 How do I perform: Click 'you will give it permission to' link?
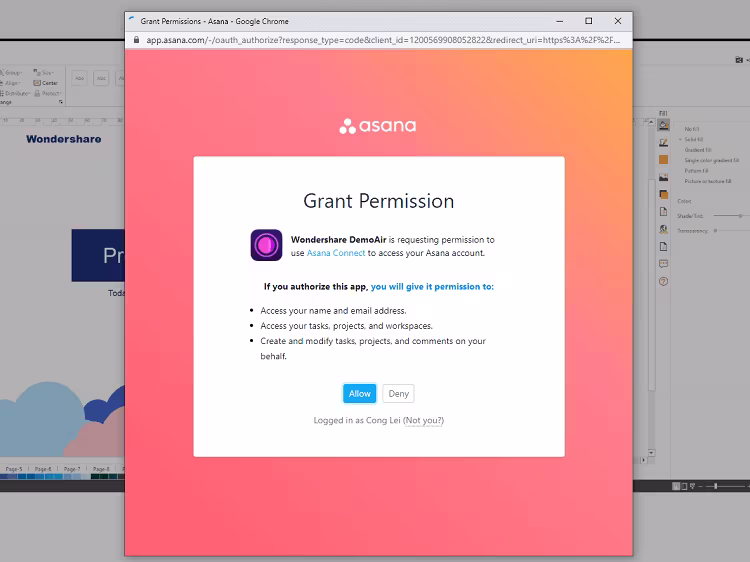432,287
